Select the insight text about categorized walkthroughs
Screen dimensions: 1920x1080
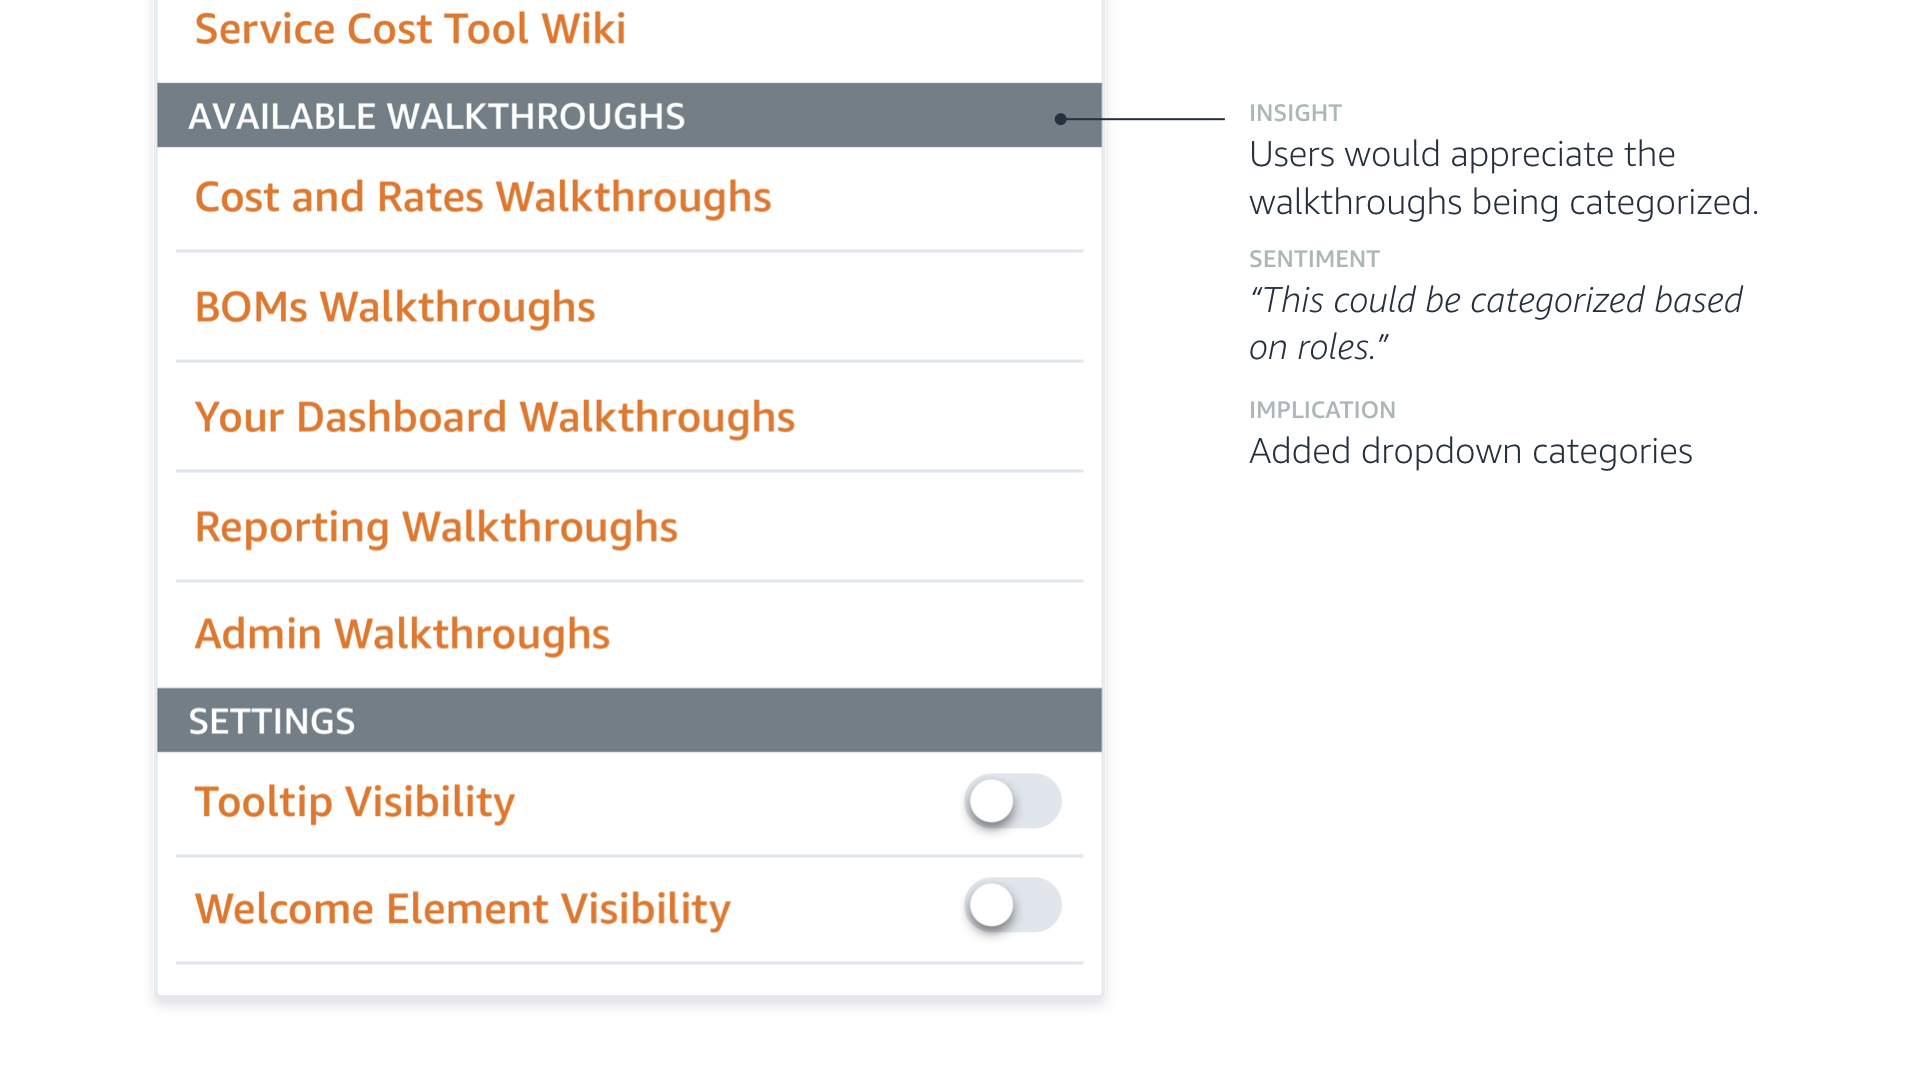point(1503,178)
